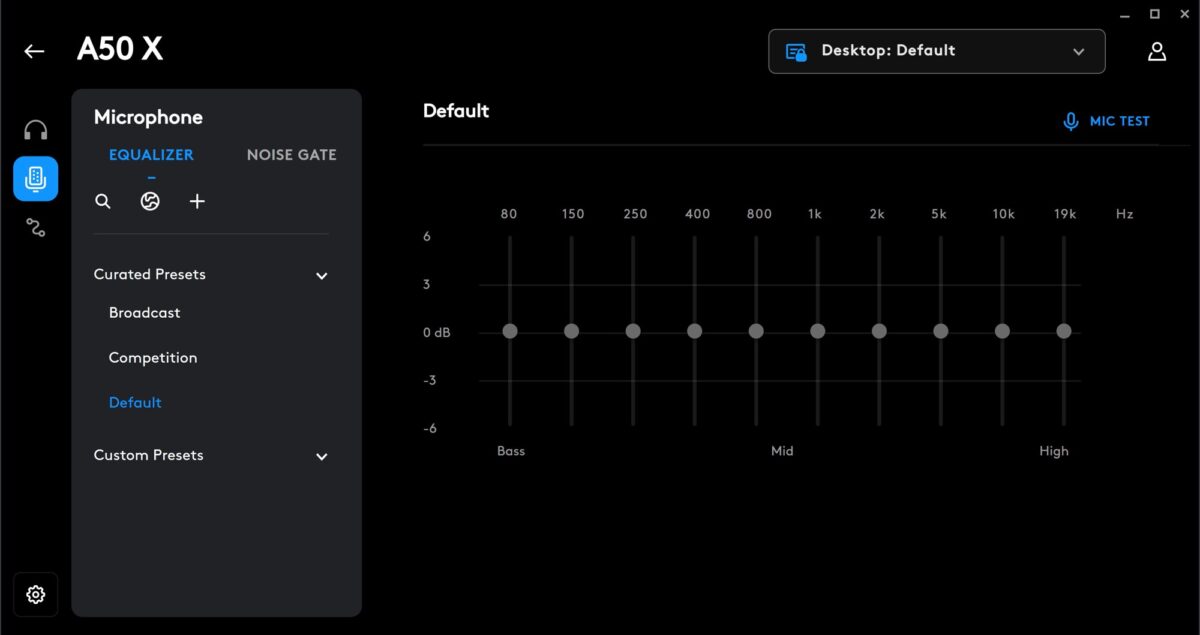Collapse the Curated Presets section
The image size is (1200, 635).
coord(322,276)
